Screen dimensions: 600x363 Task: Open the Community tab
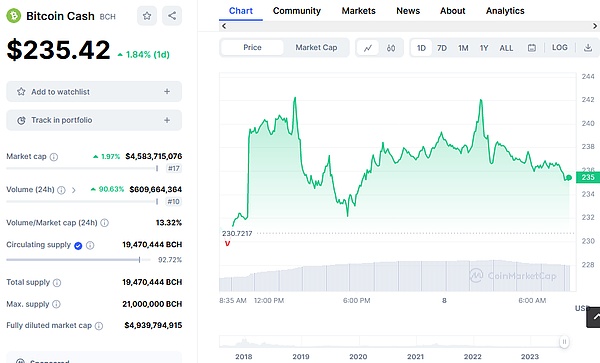tap(297, 11)
